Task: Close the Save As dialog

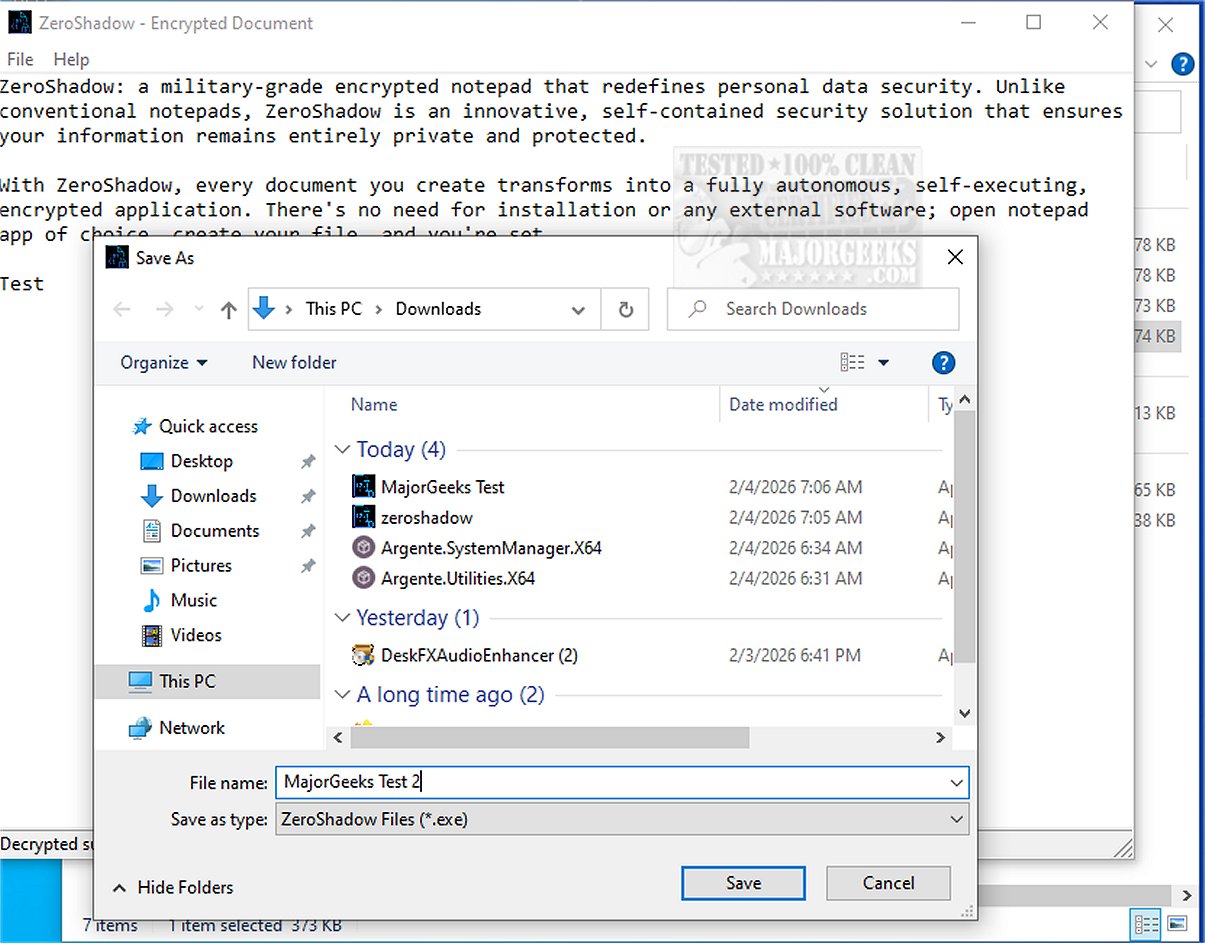Action: pos(955,258)
